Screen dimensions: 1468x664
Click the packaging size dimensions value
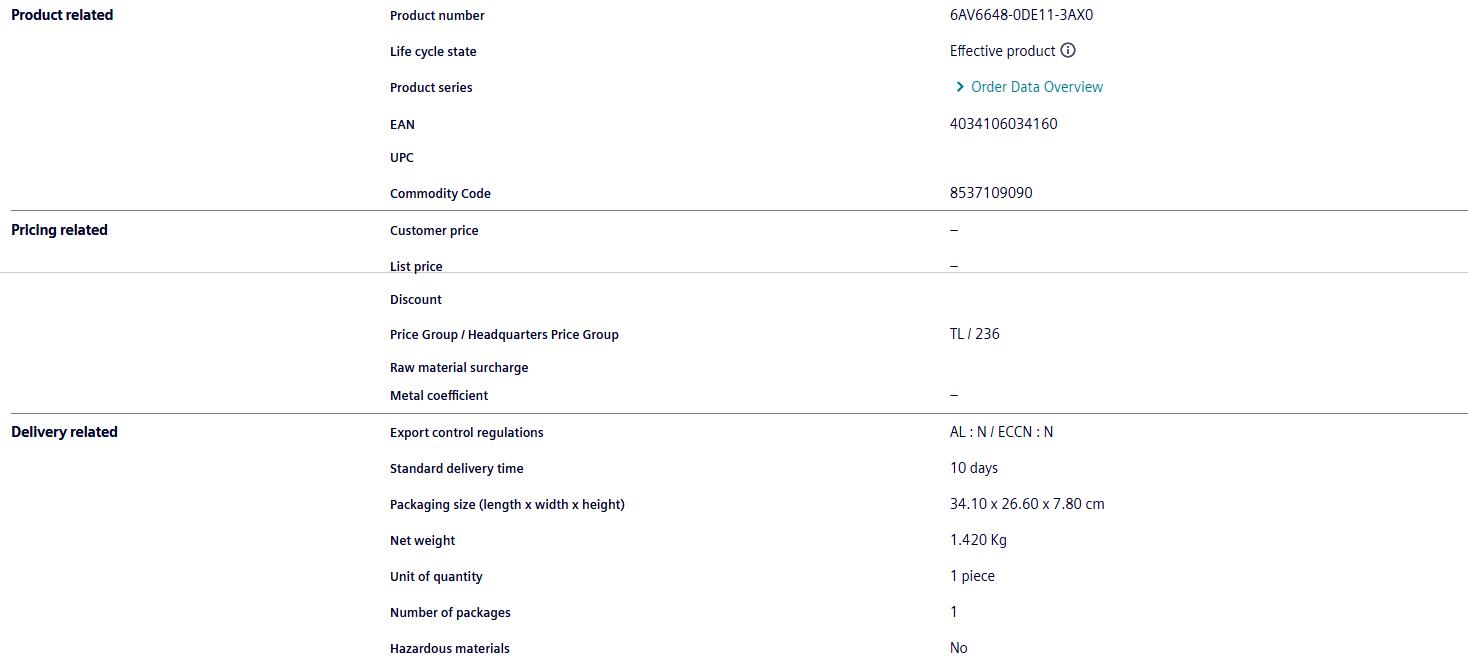click(x=1027, y=504)
